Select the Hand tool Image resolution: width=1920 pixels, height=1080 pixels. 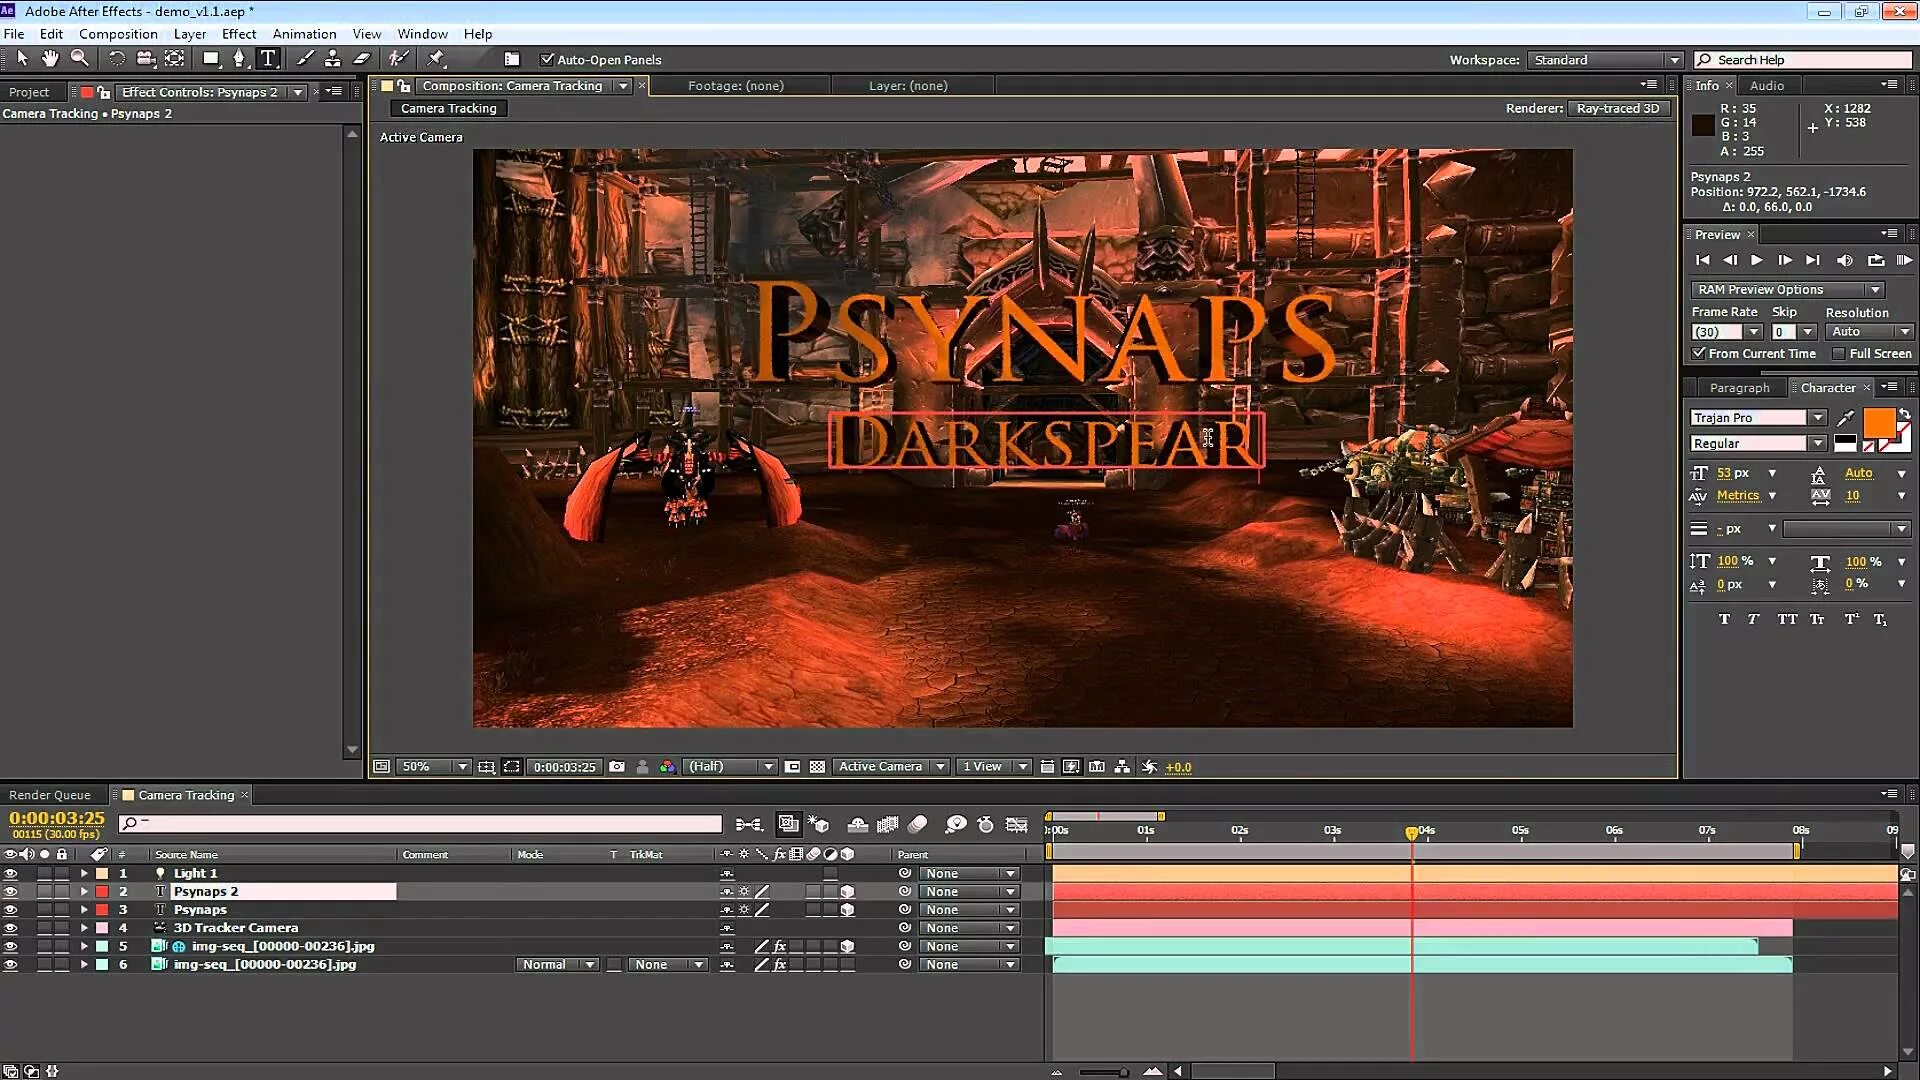[50, 58]
